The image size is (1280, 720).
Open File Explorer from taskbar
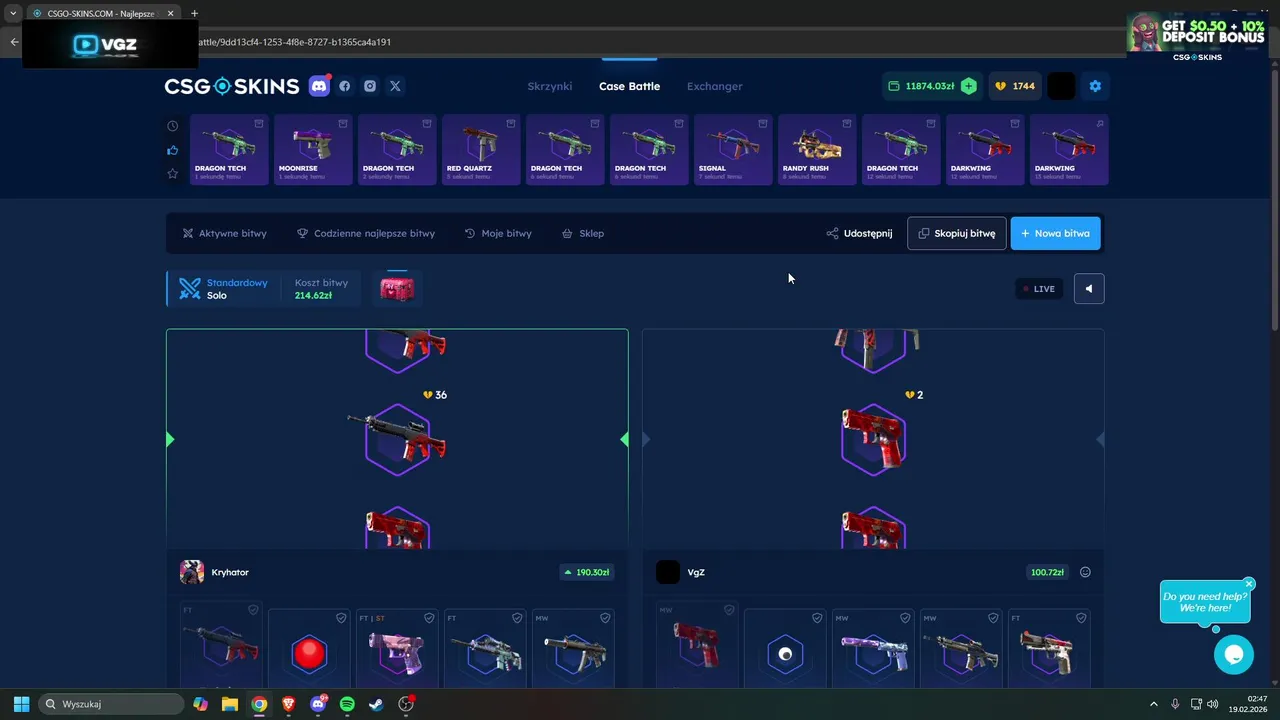[230, 704]
